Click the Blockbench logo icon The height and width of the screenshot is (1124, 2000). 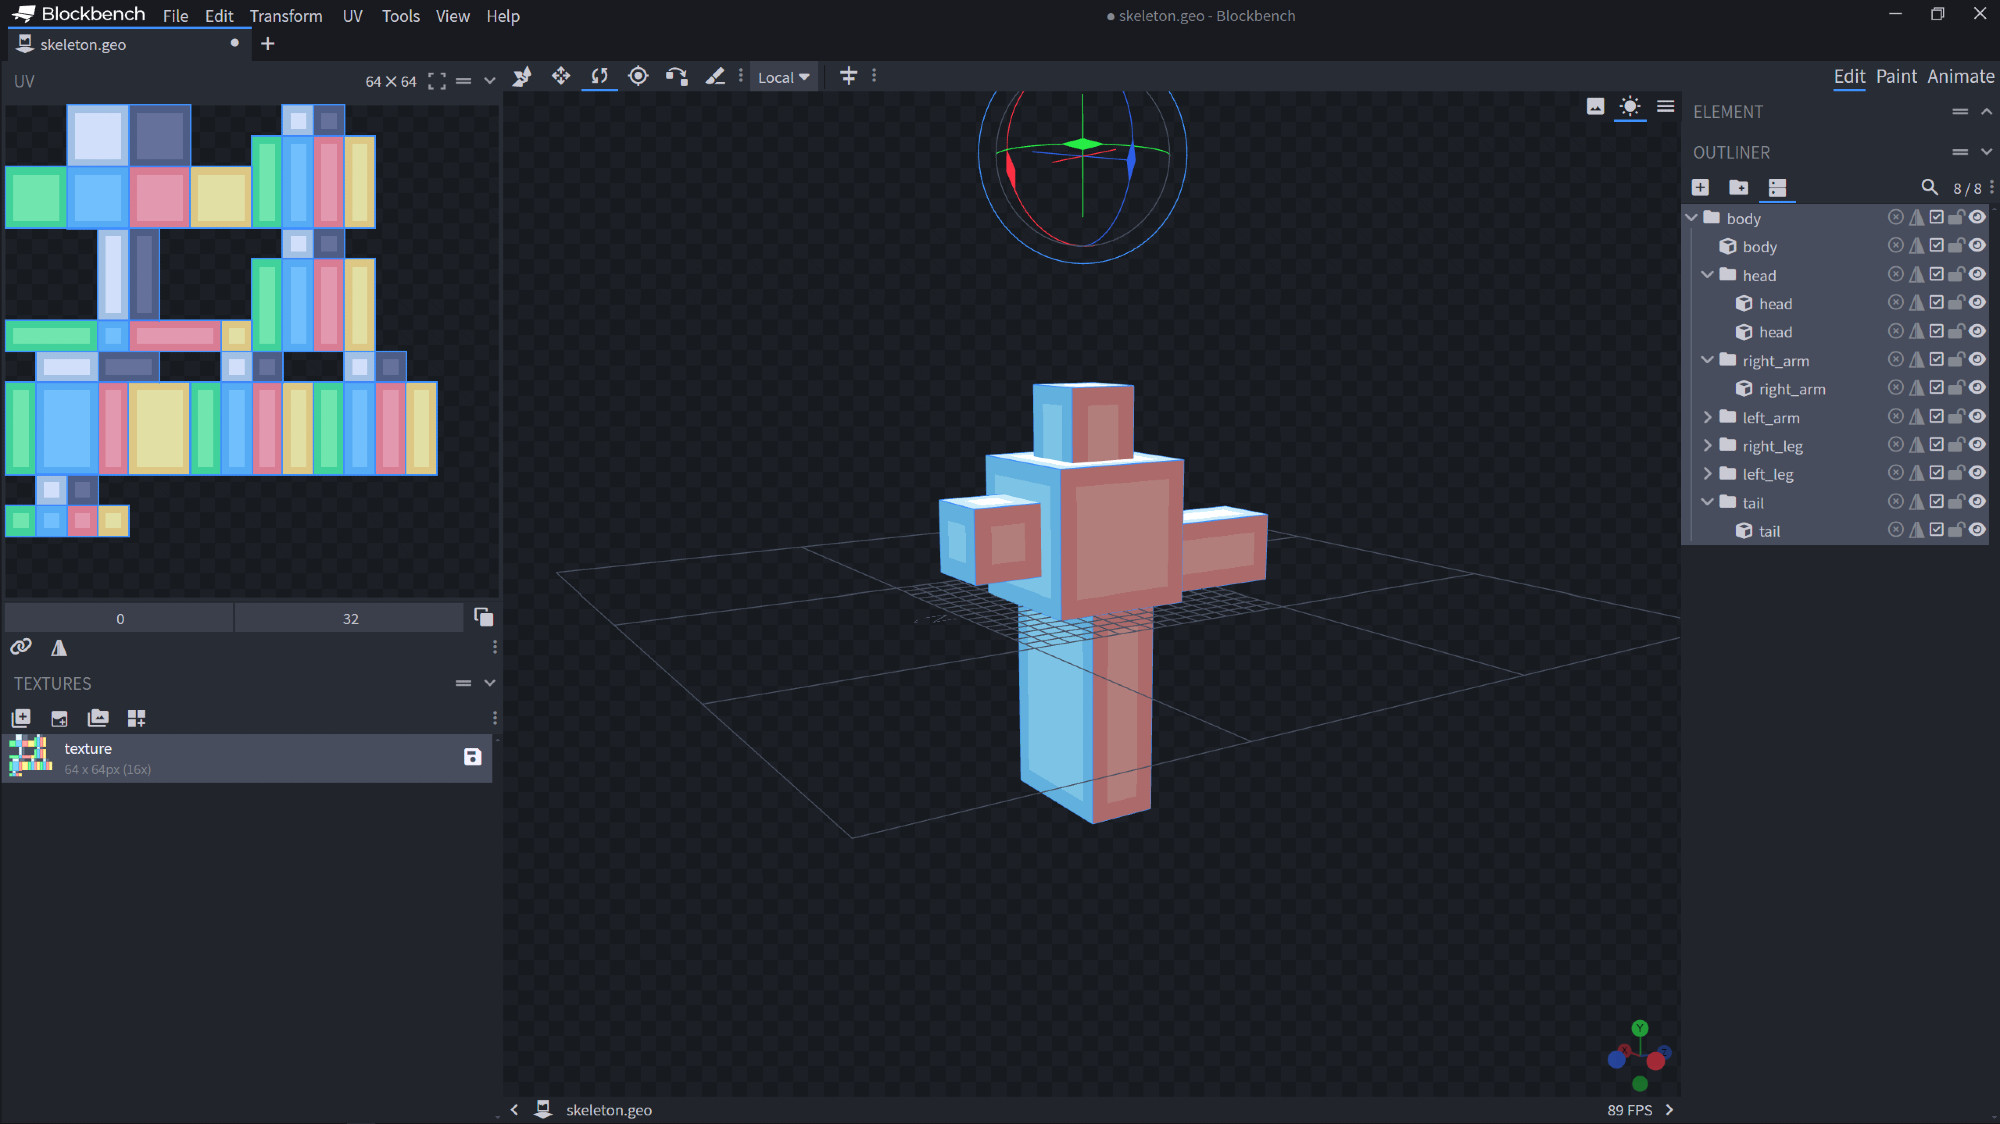24,14
